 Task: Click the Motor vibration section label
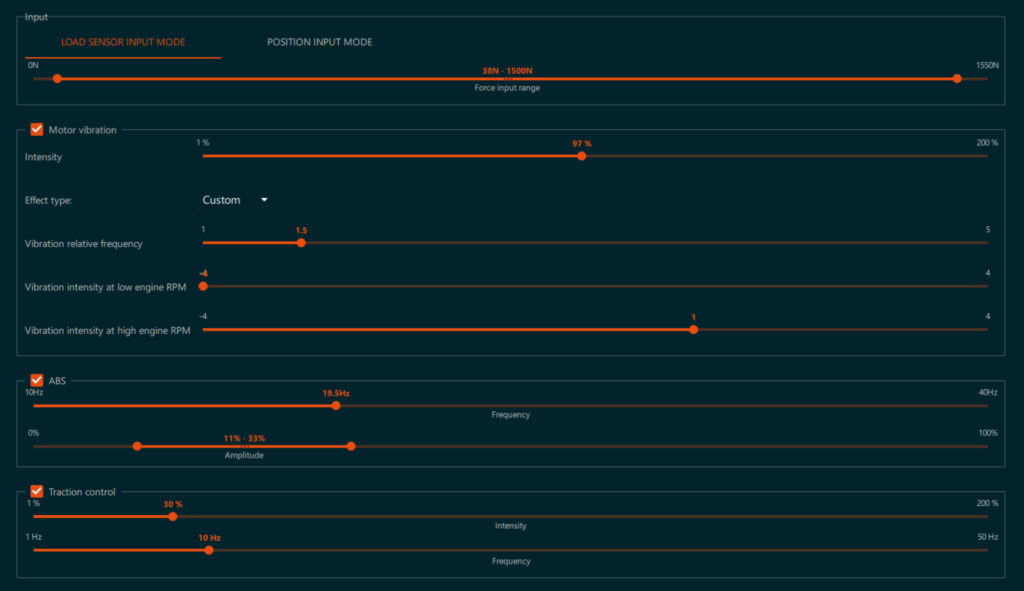click(x=82, y=129)
